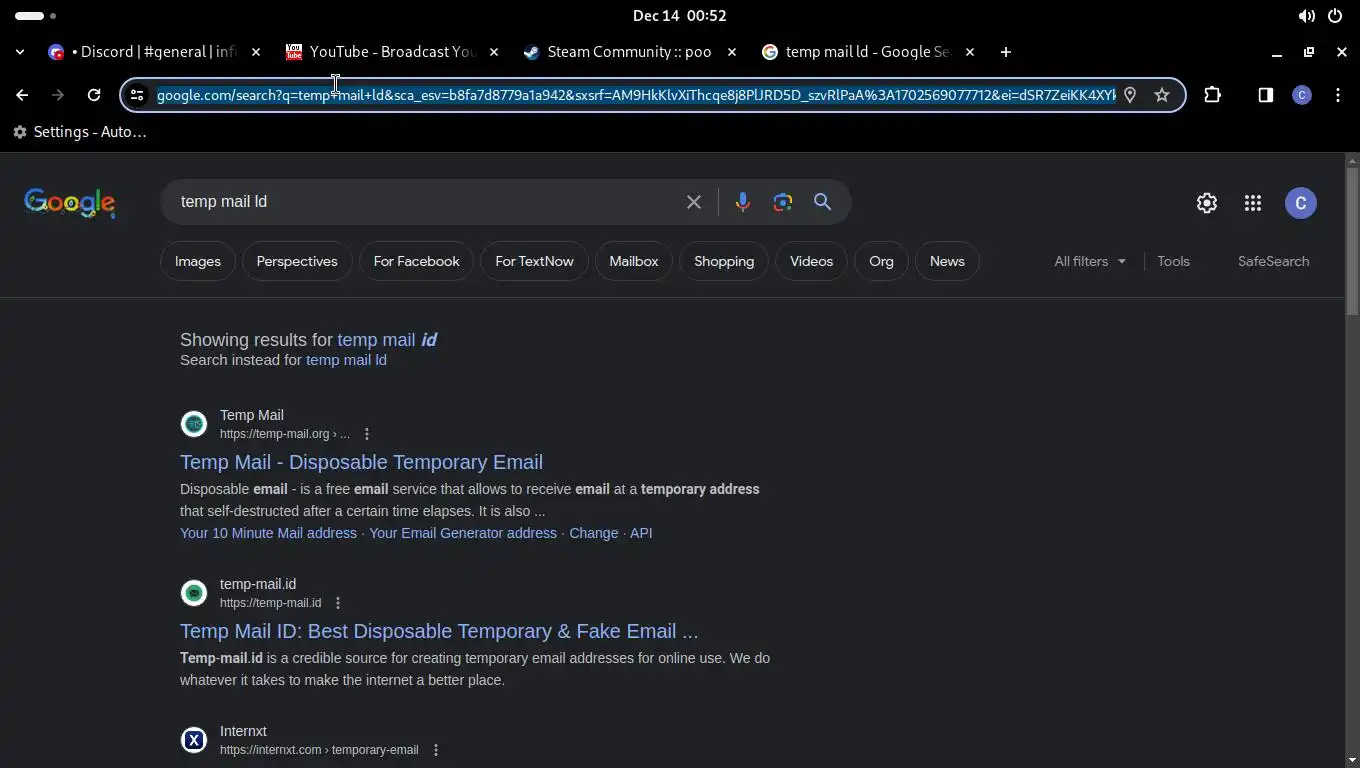Click the location pin icon in address bar
1360x768 pixels.
tap(1130, 95)
